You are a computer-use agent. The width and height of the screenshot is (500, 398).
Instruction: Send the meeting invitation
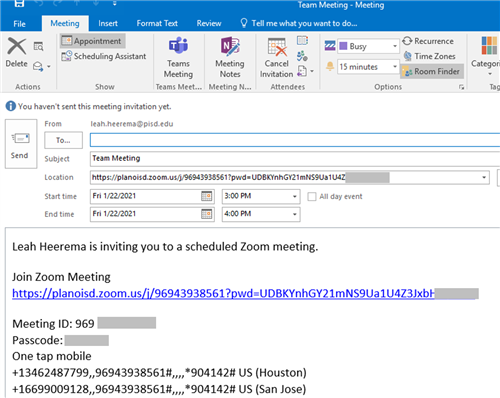(x=21, y=144)
